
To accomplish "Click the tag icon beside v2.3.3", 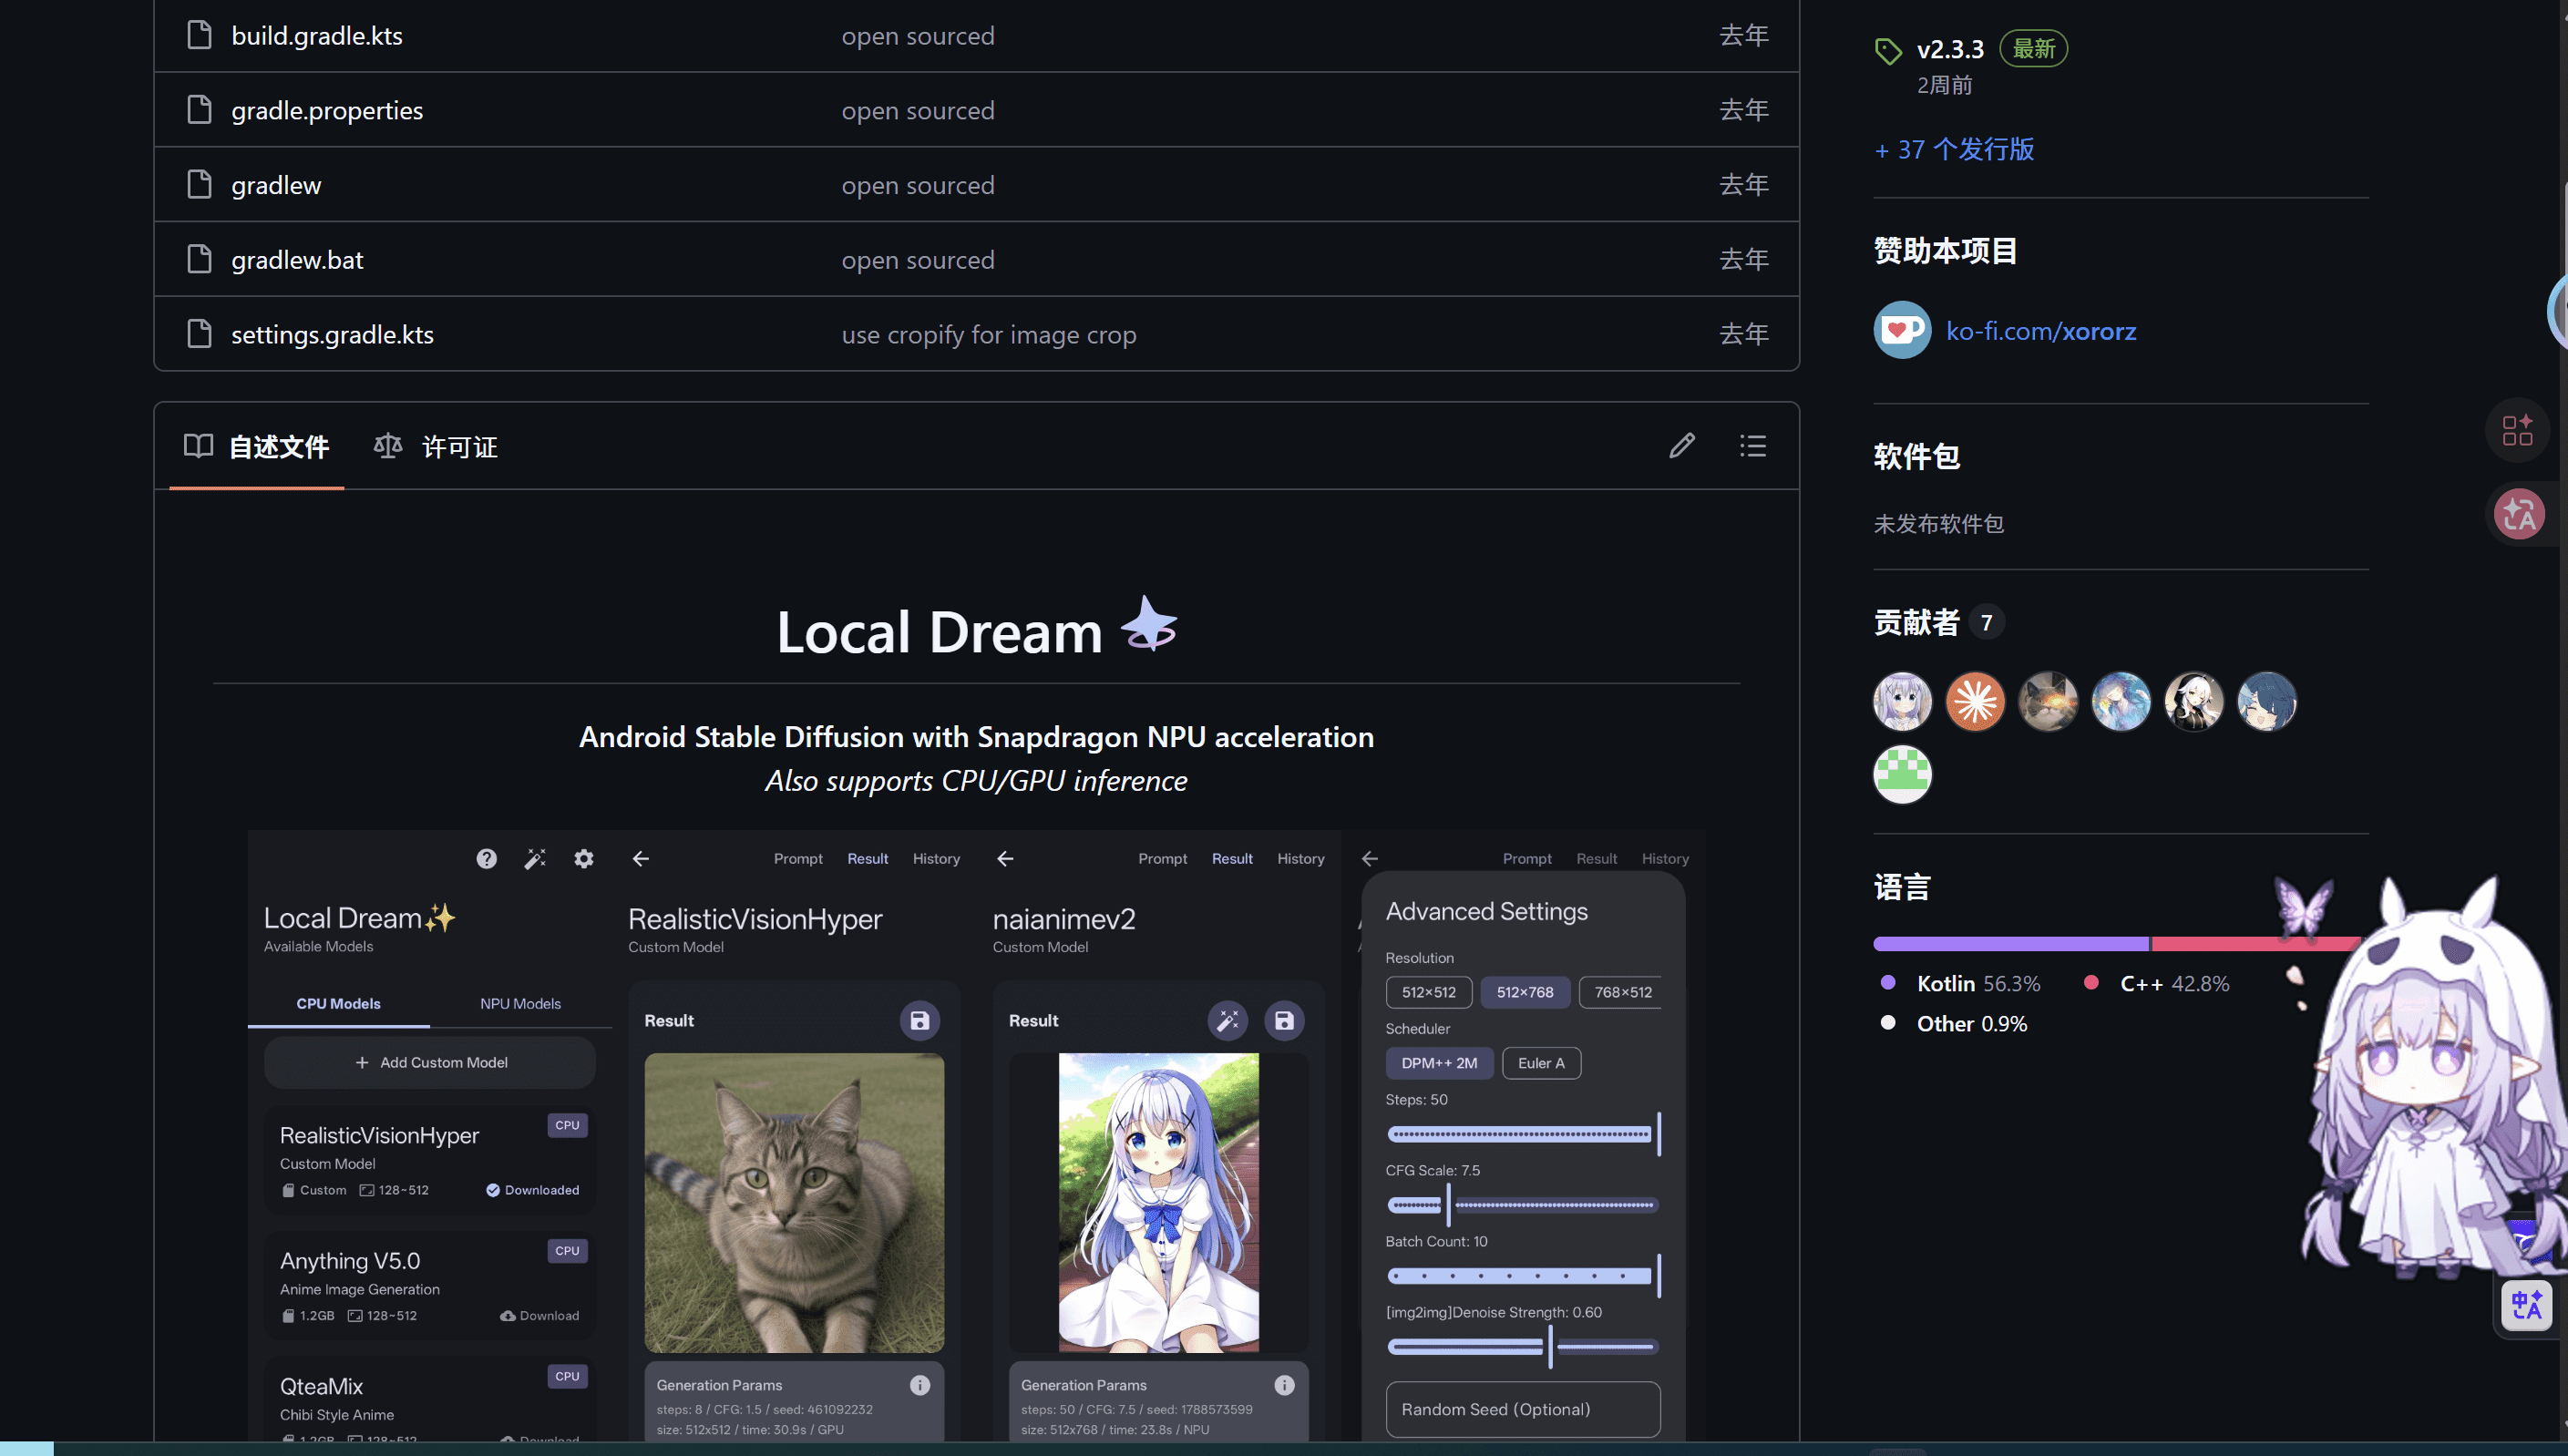I will pos(1888,50).
